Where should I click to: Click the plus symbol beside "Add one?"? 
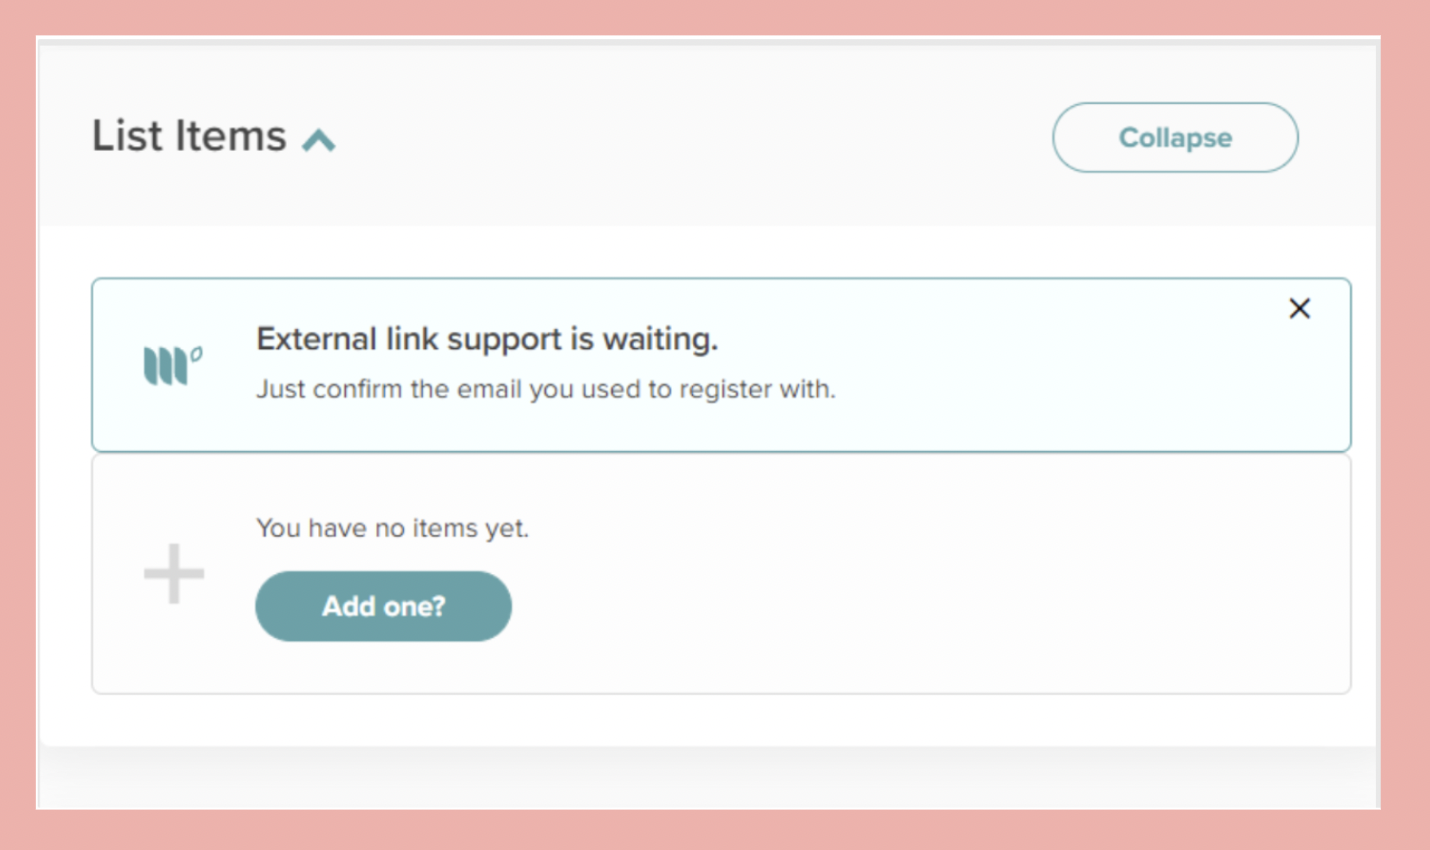point(174,574)
